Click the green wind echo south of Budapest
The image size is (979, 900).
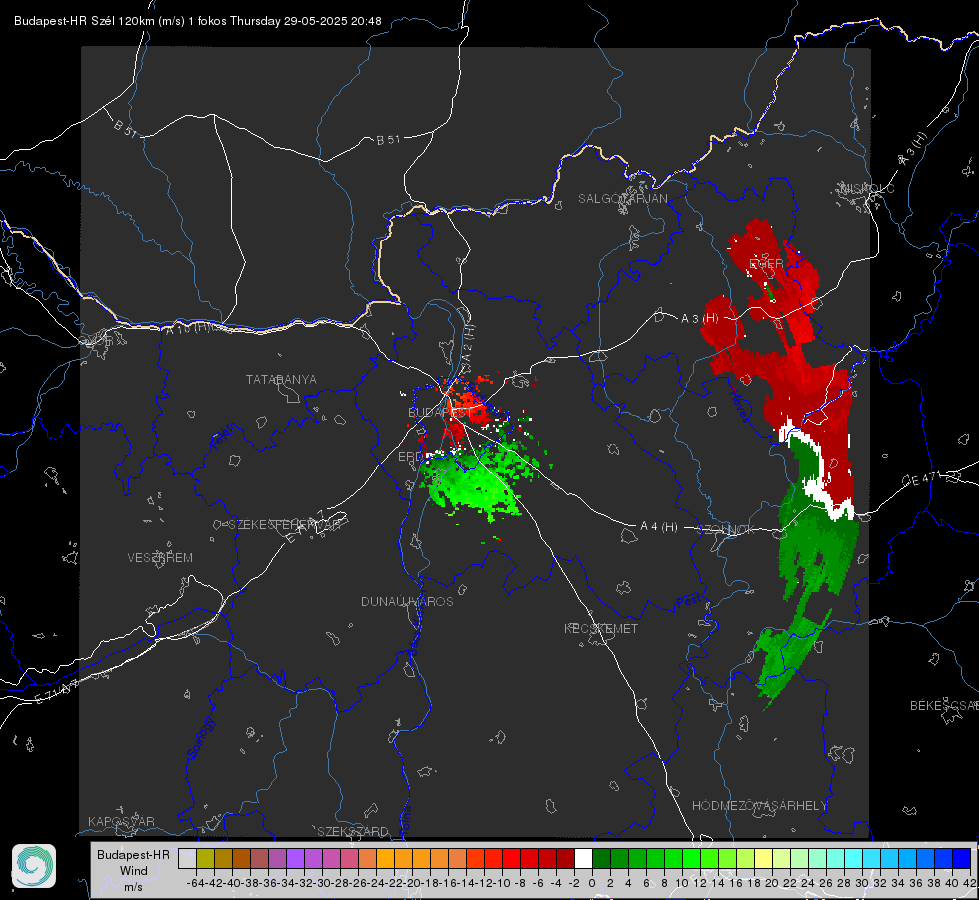478,484
